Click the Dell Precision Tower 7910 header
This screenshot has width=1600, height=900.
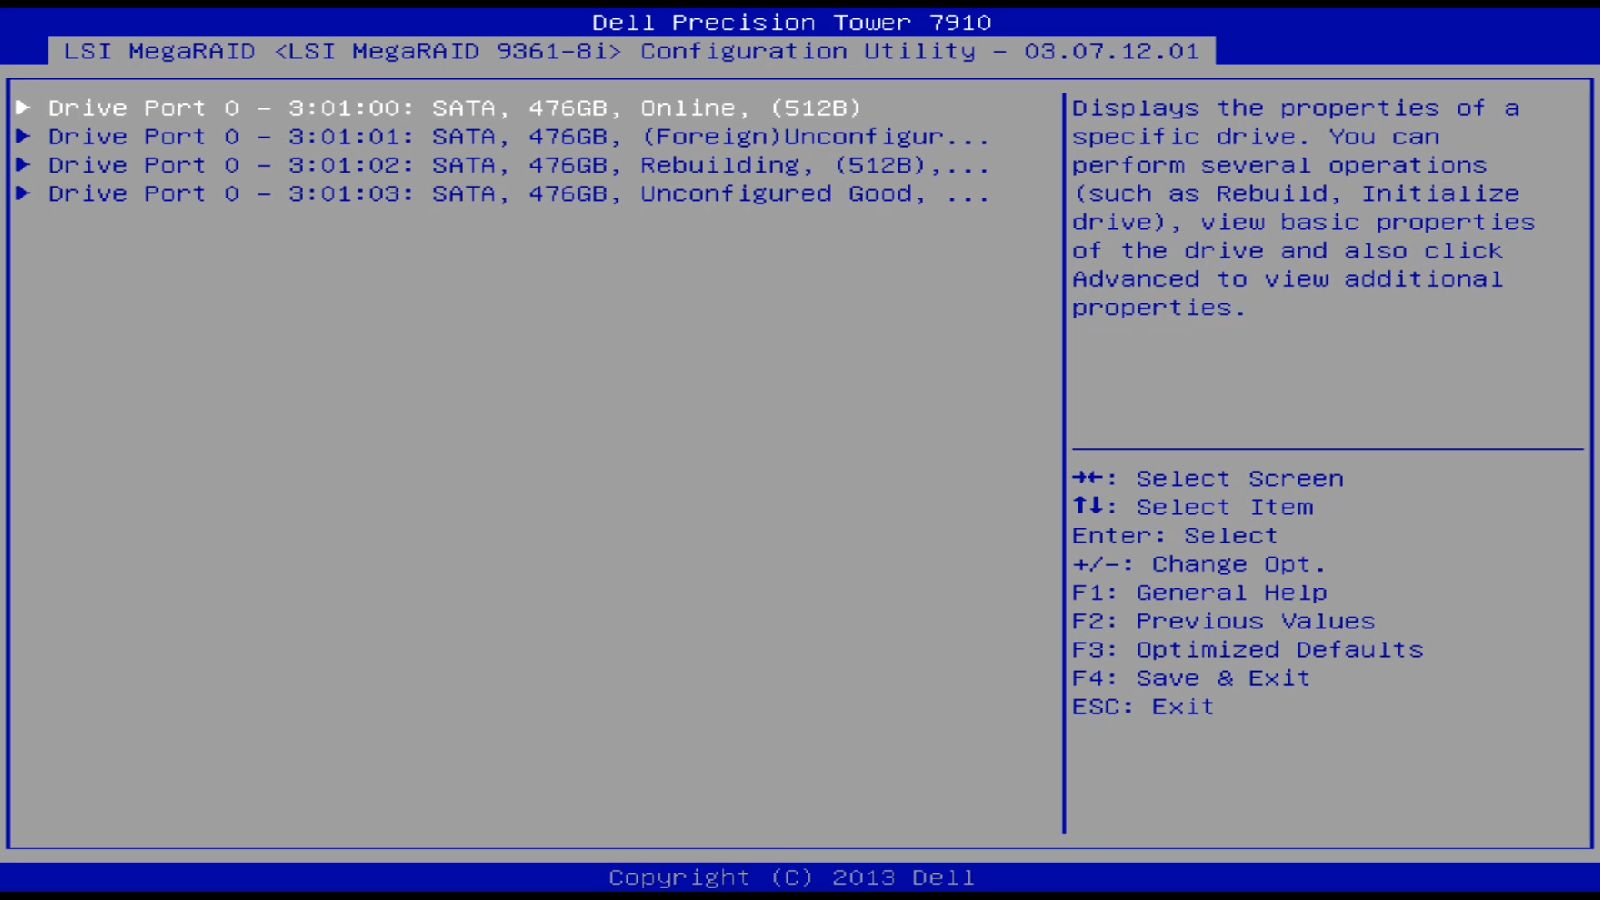(792, 21)
